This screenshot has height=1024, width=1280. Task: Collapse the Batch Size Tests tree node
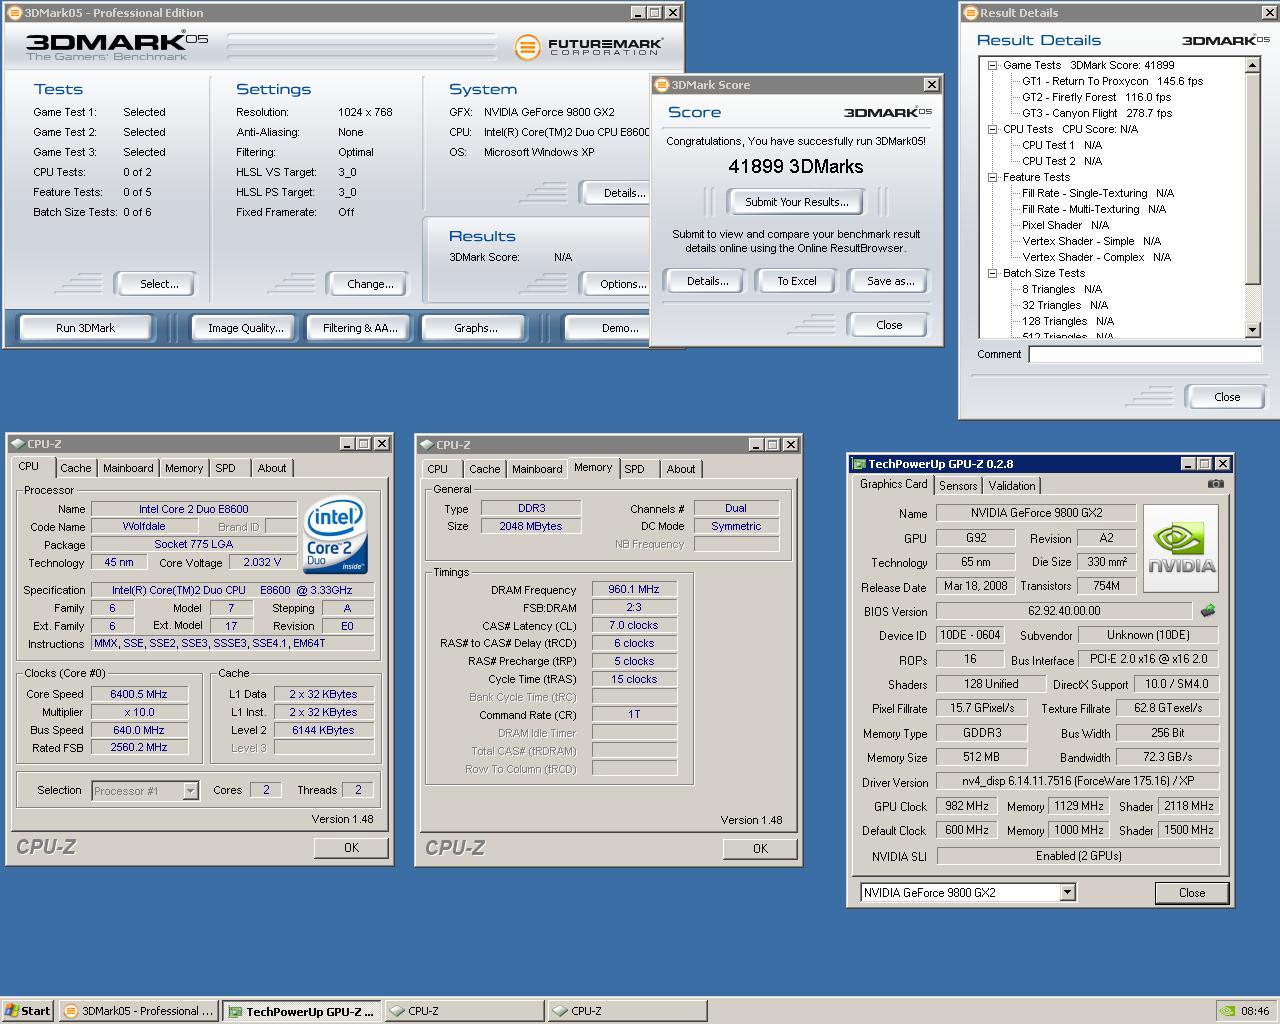993,273
